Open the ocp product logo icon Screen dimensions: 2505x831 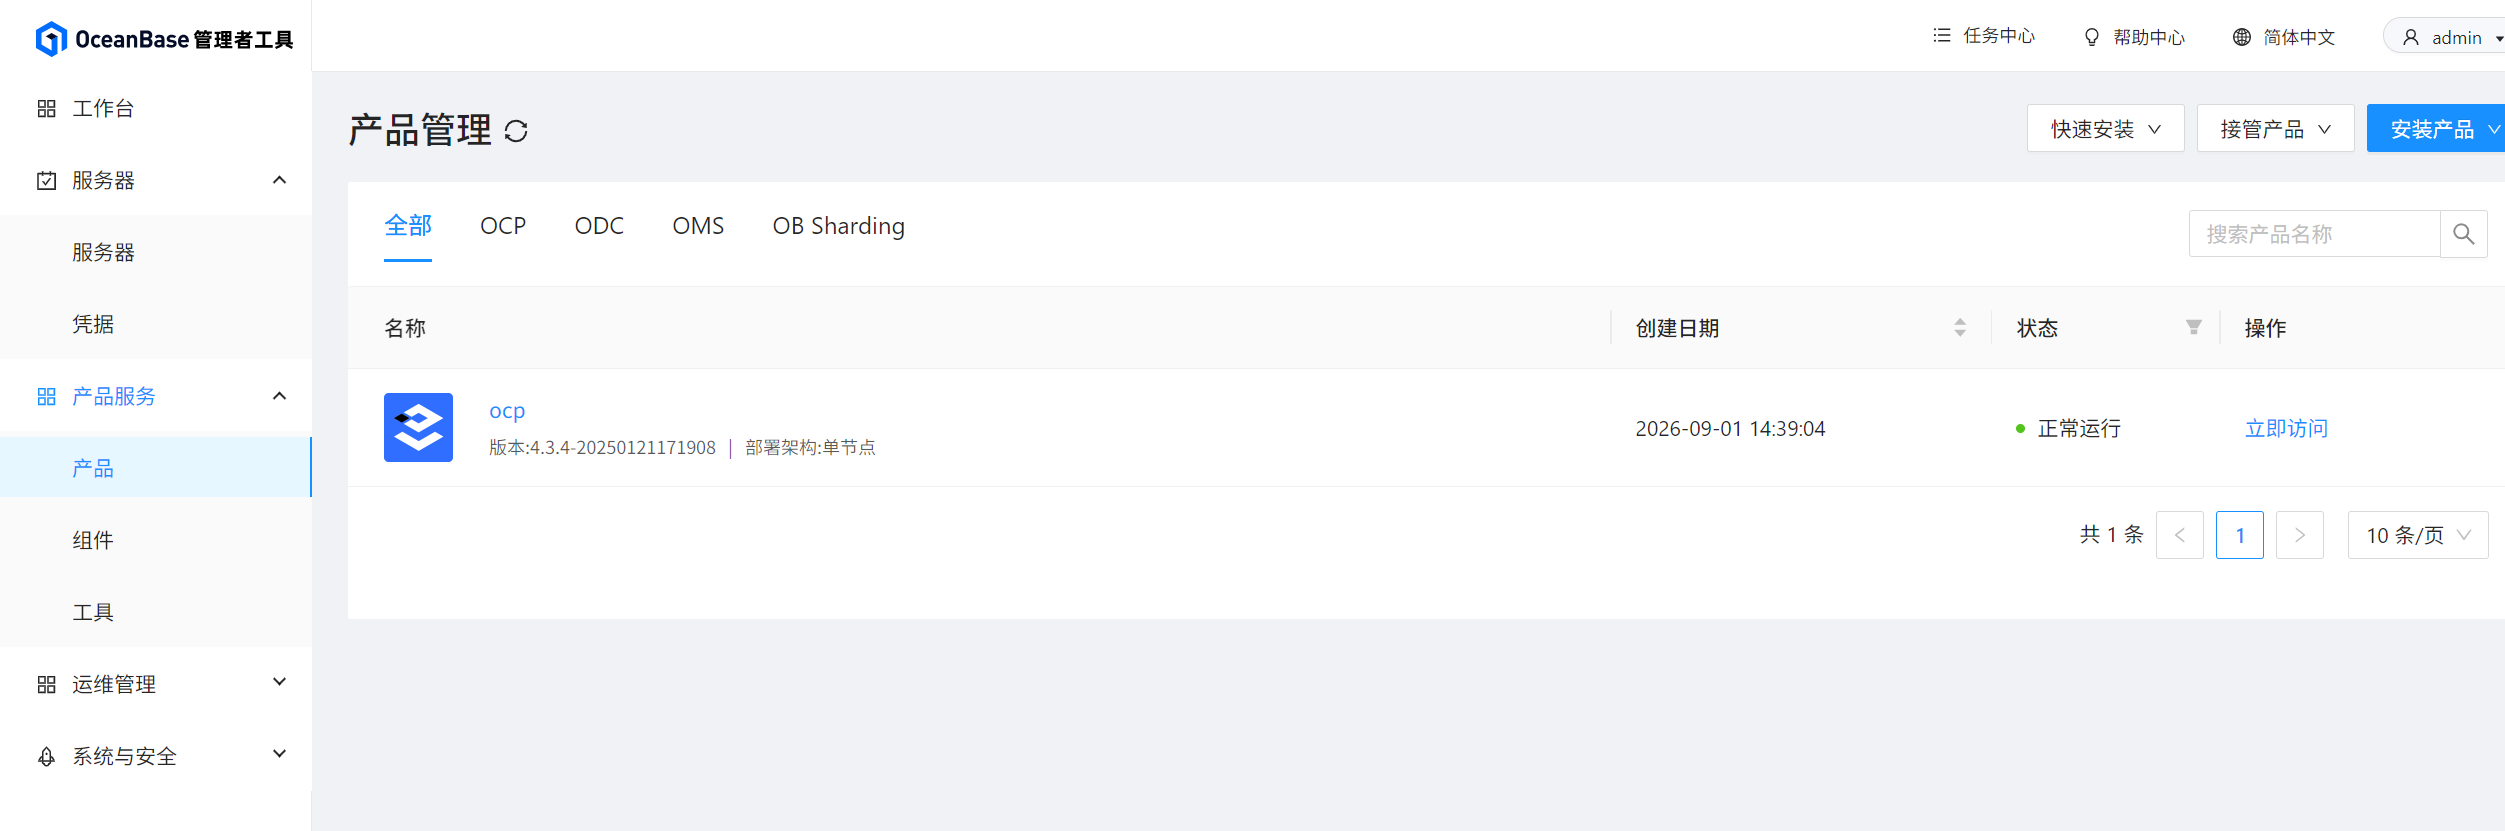point(418,427)
